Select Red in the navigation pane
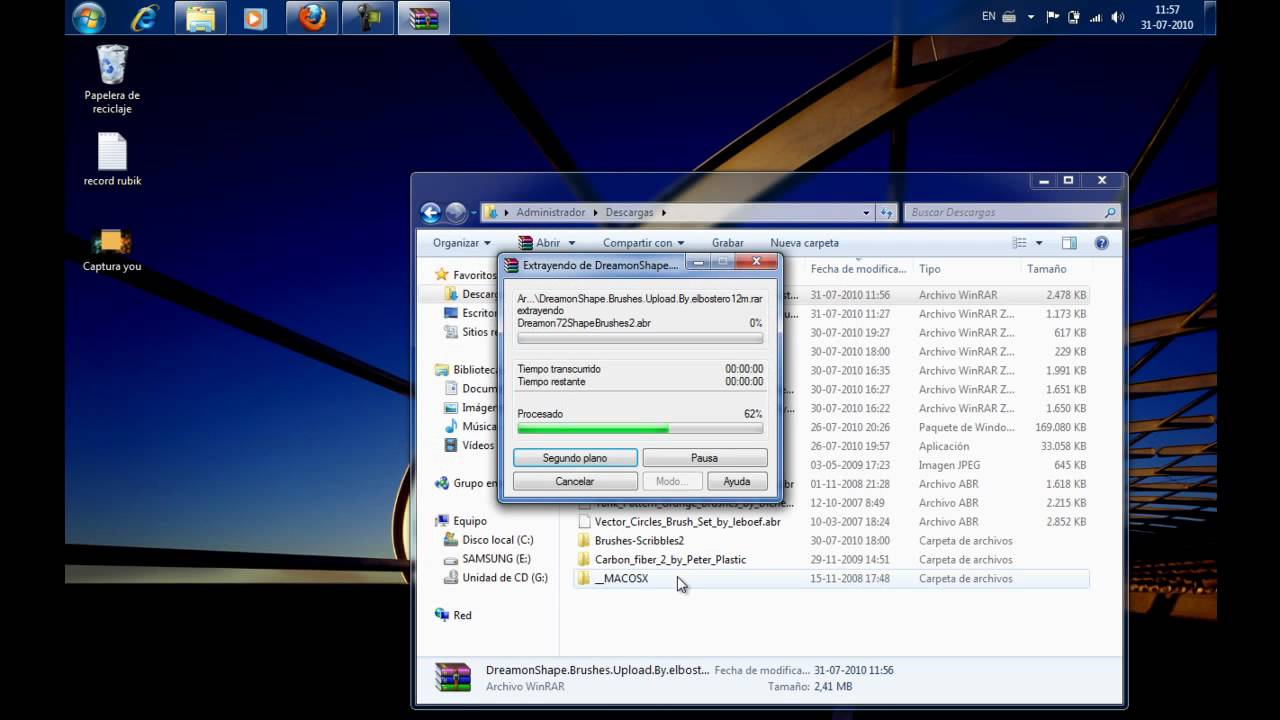This screenshot has width=1280, height=720. click(x=453, y=615)
